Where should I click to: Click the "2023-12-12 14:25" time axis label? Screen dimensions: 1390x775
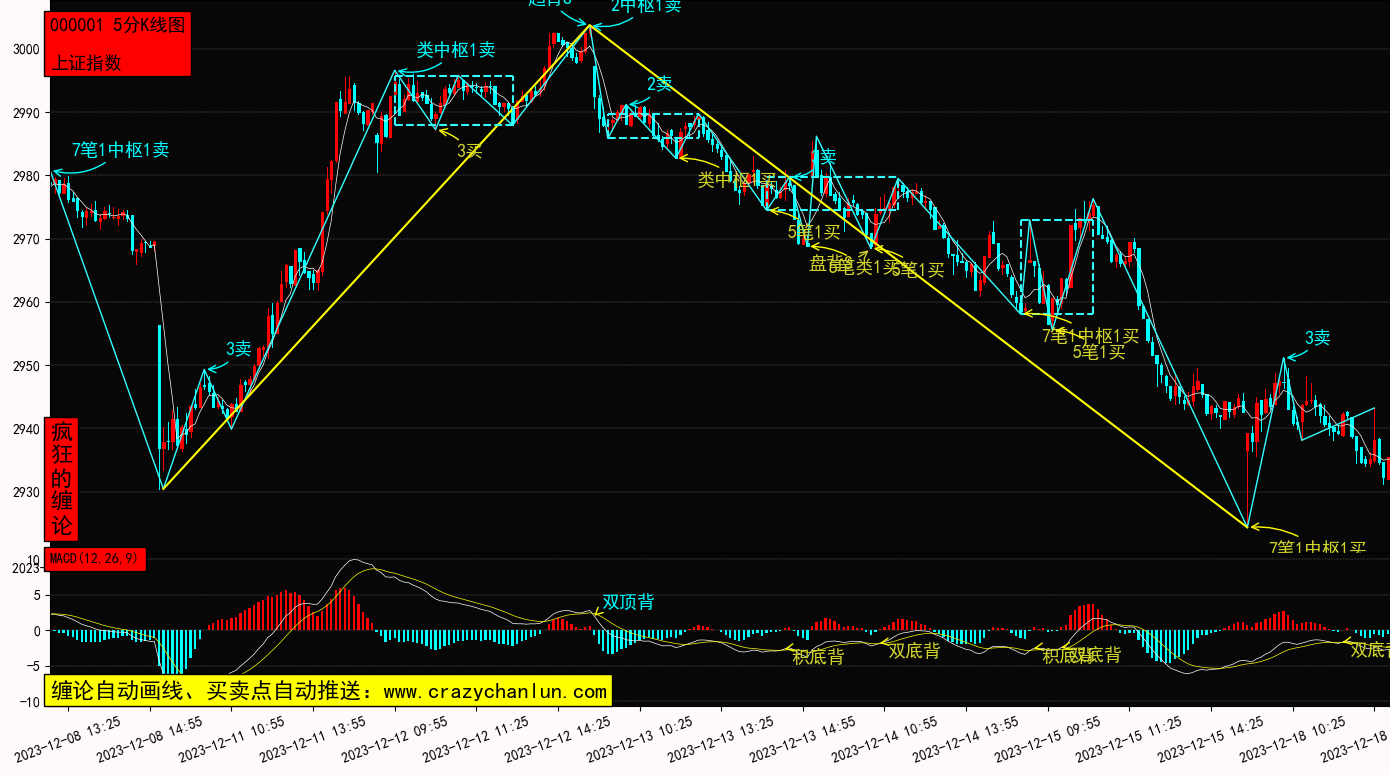[x=558, y=739]
